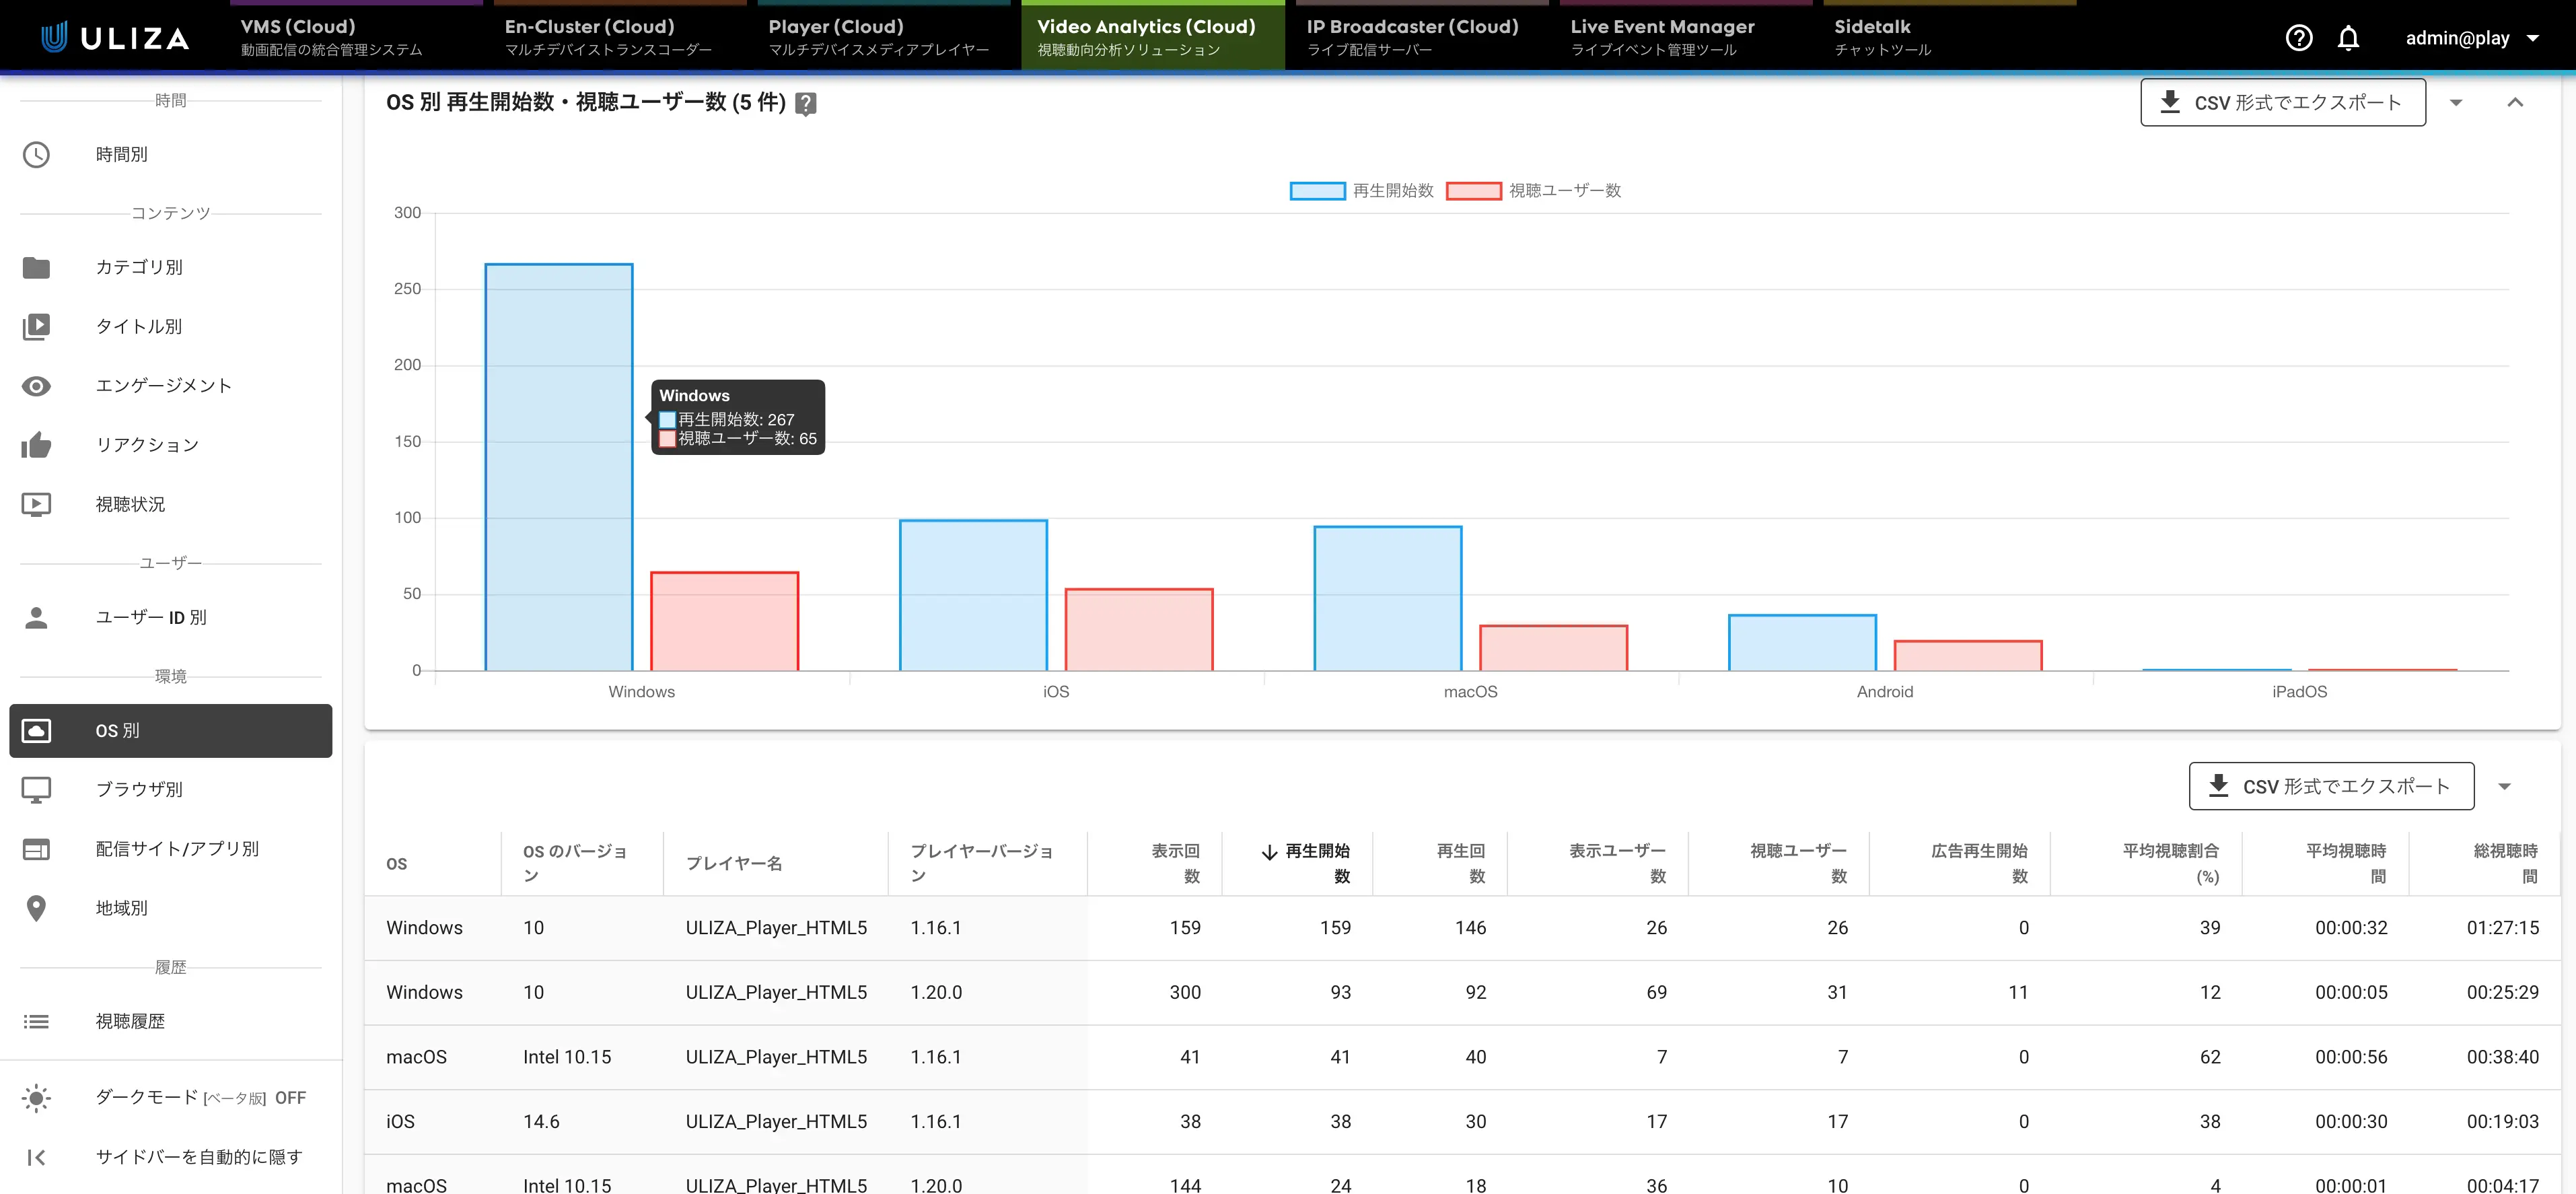Open エンゲージメント report in sidebar
Screen dimensions: 2576x1194
pos(170,386)
